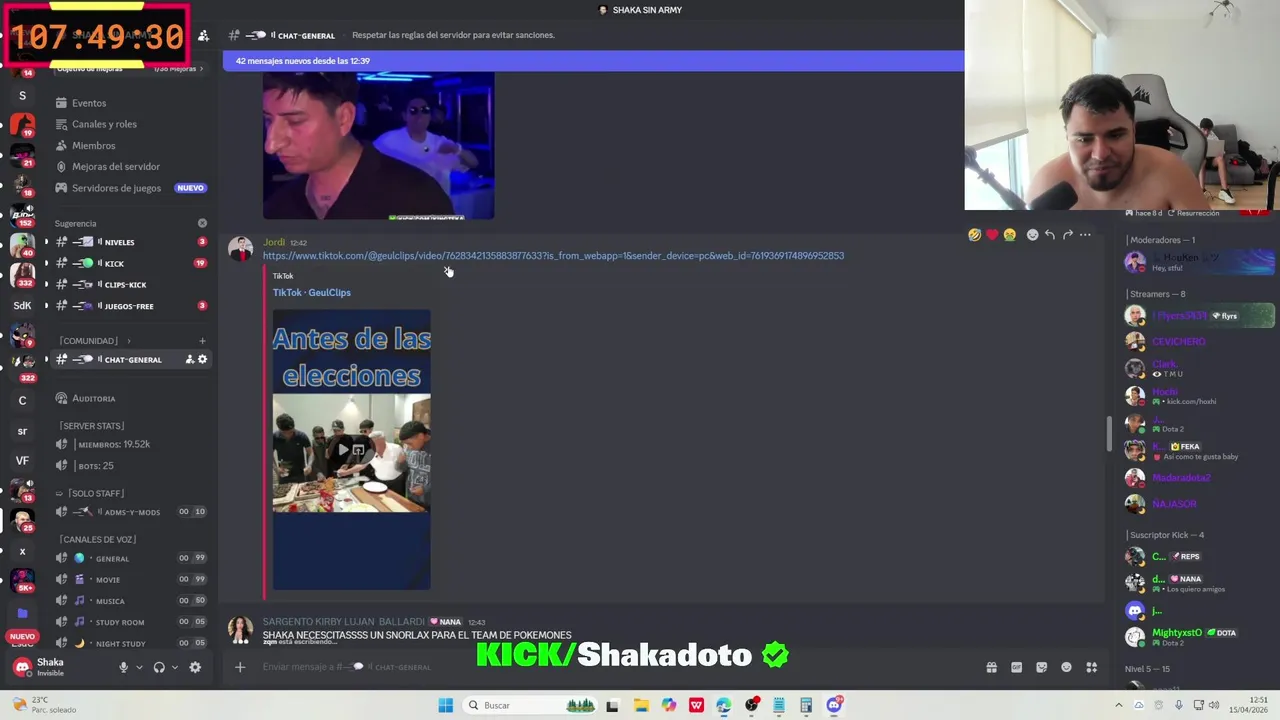Screen dimensions: 1280x720
Task: Forward Jordi's message arrow
Action: tap(1068, 235)
